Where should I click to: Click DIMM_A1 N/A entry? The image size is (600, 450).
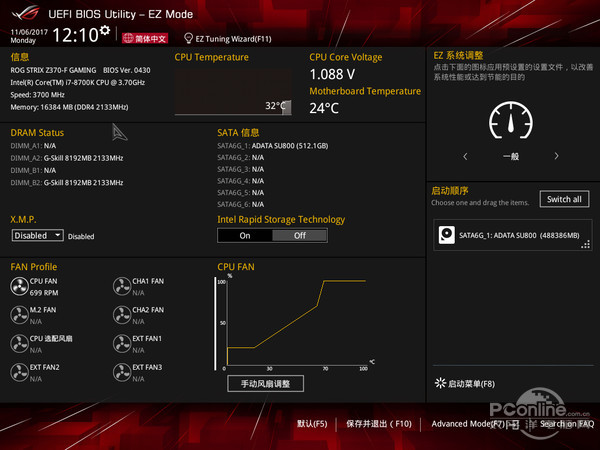tap(33, 146)
